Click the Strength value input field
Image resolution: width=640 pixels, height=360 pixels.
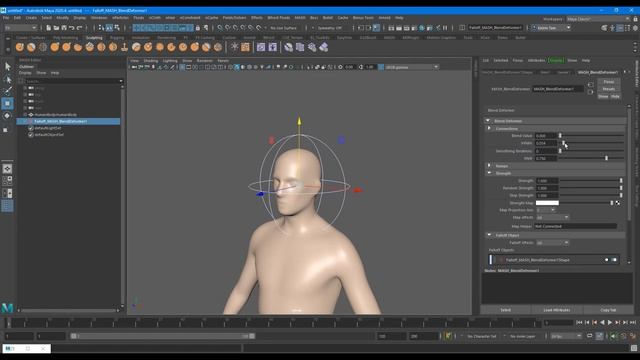547,181
